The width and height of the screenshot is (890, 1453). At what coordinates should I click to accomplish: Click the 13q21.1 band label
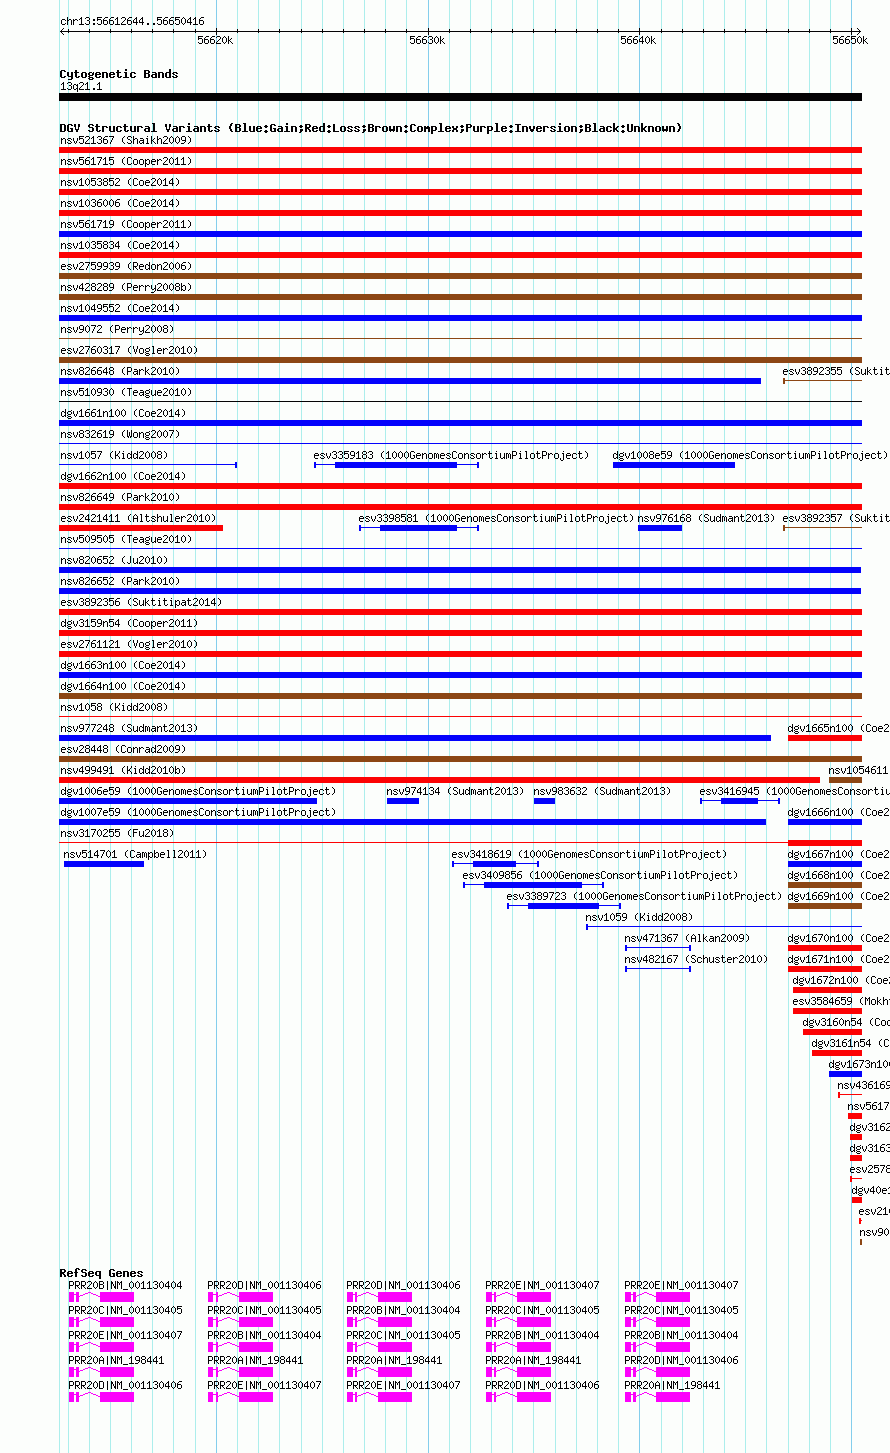click(81, 86)
